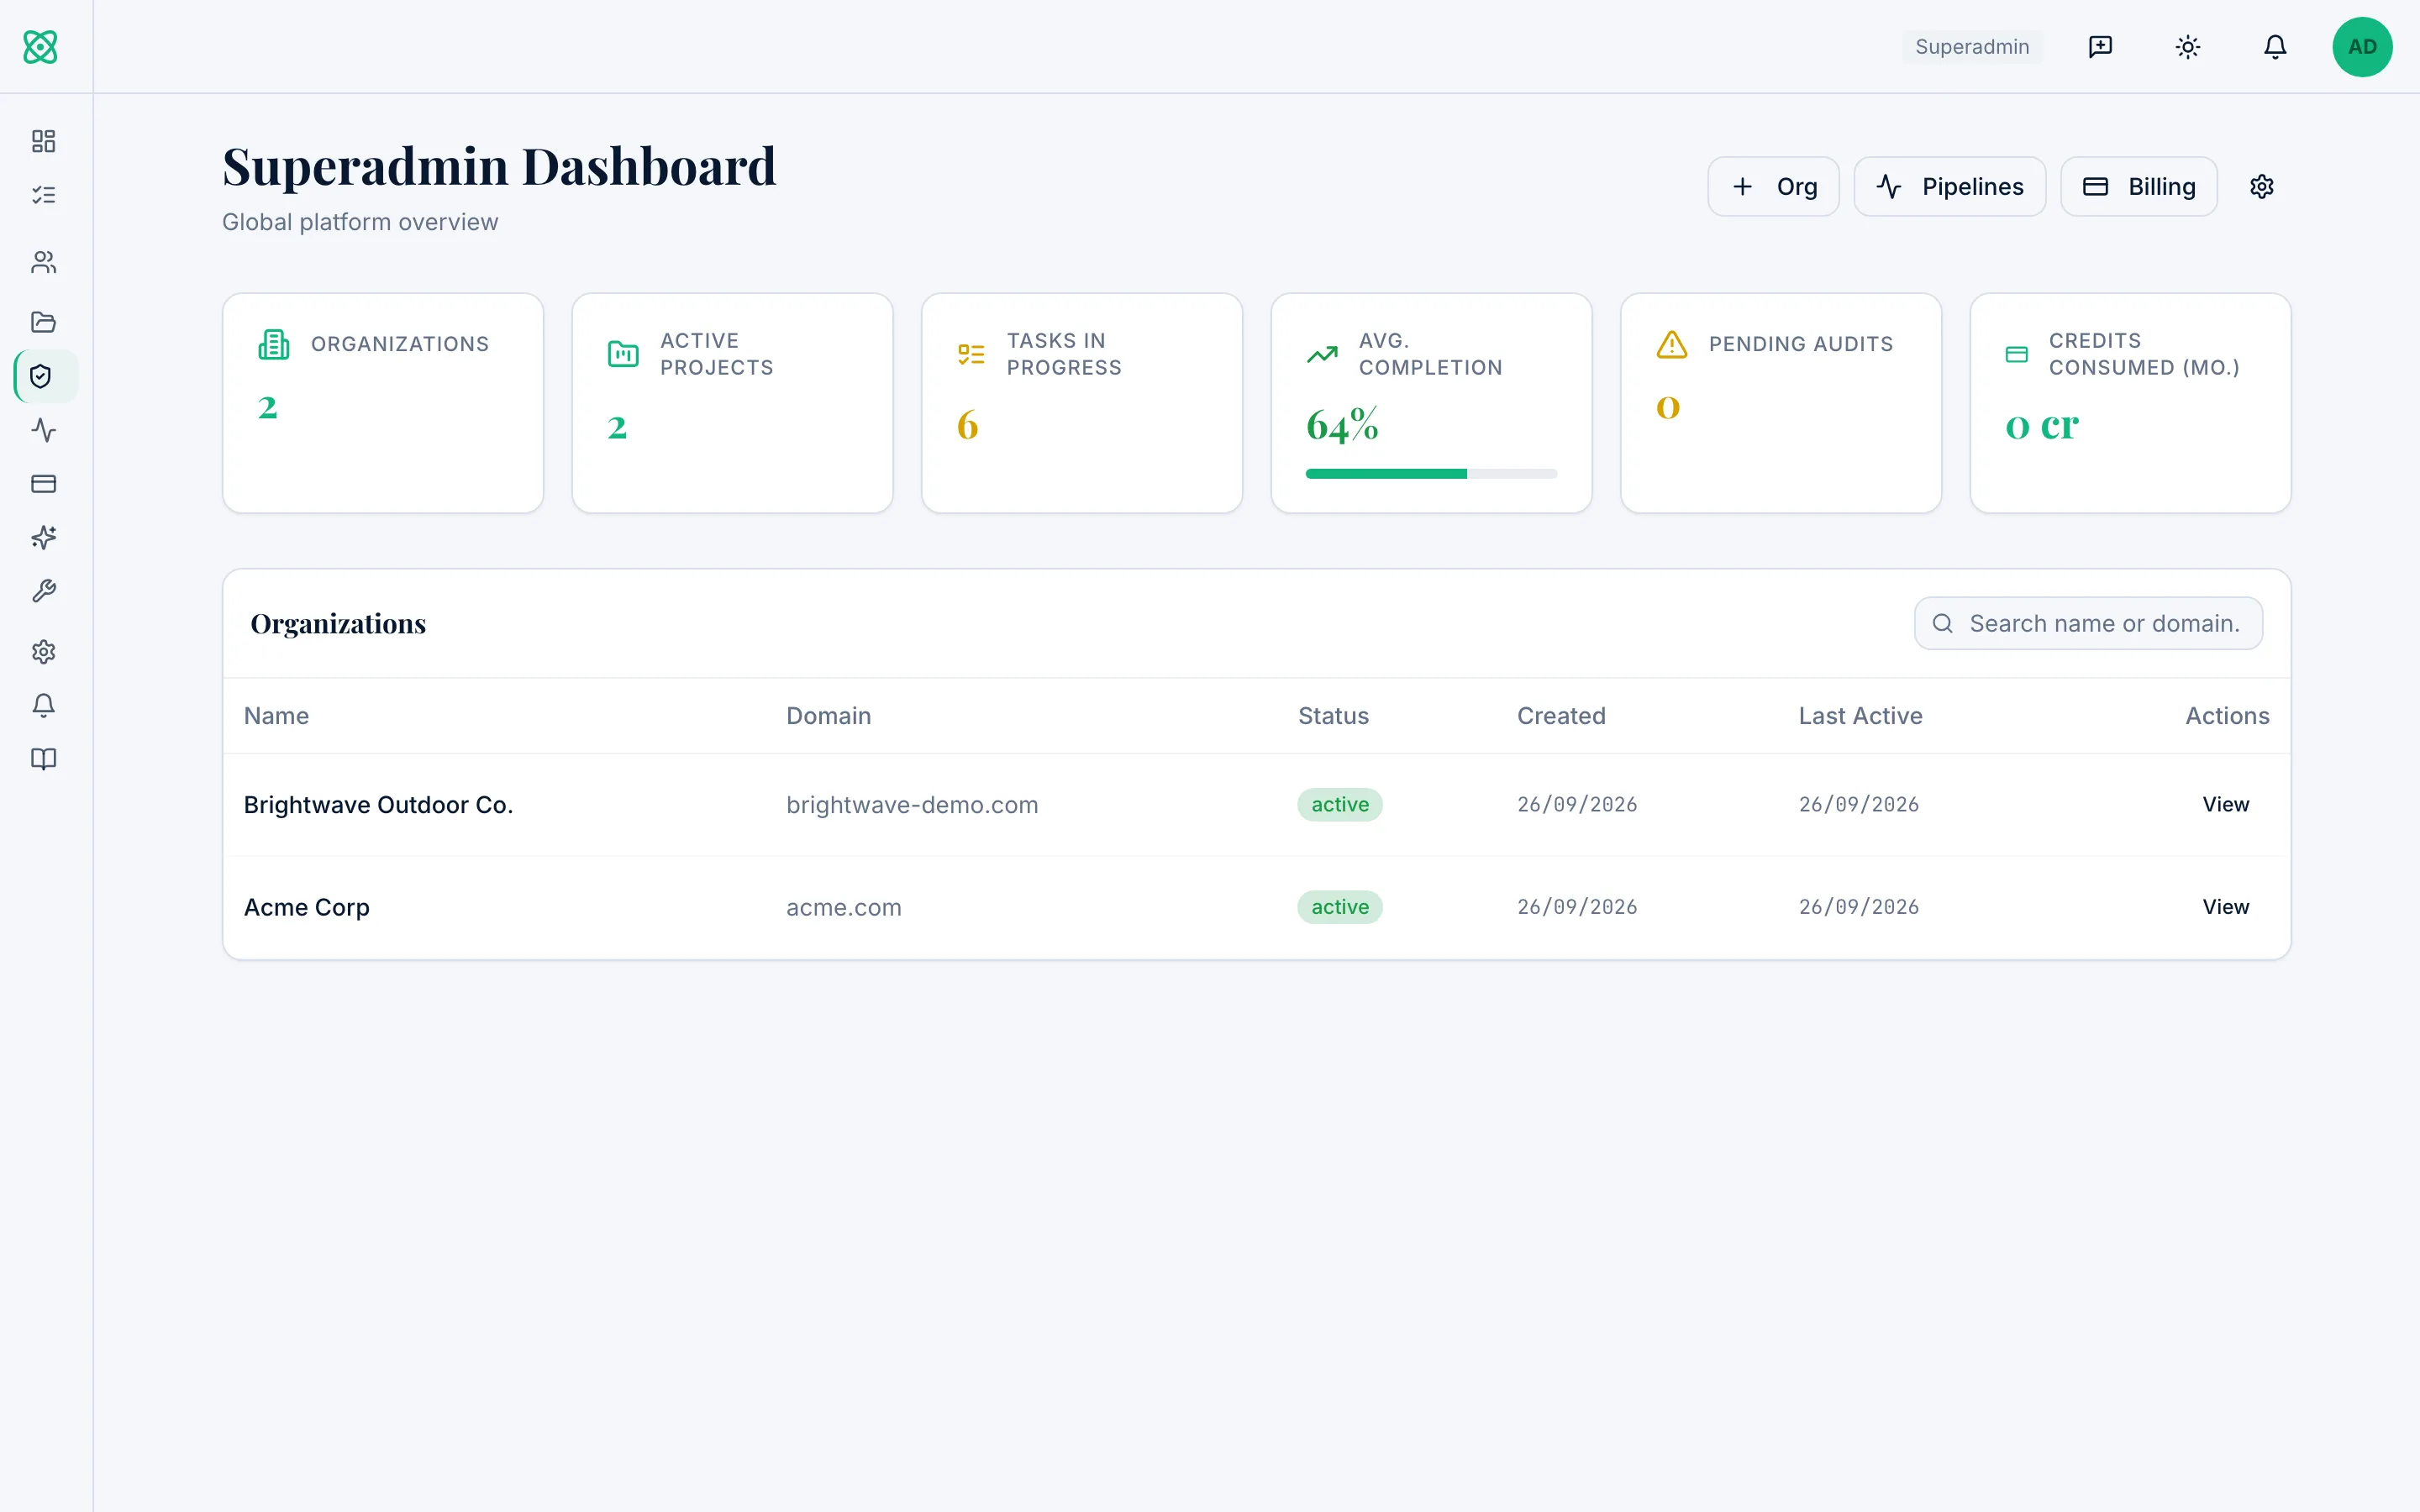This screenshot has width=2420, height=1512.
Task: Open the Pipelines button
Action: coord(1949,187)
